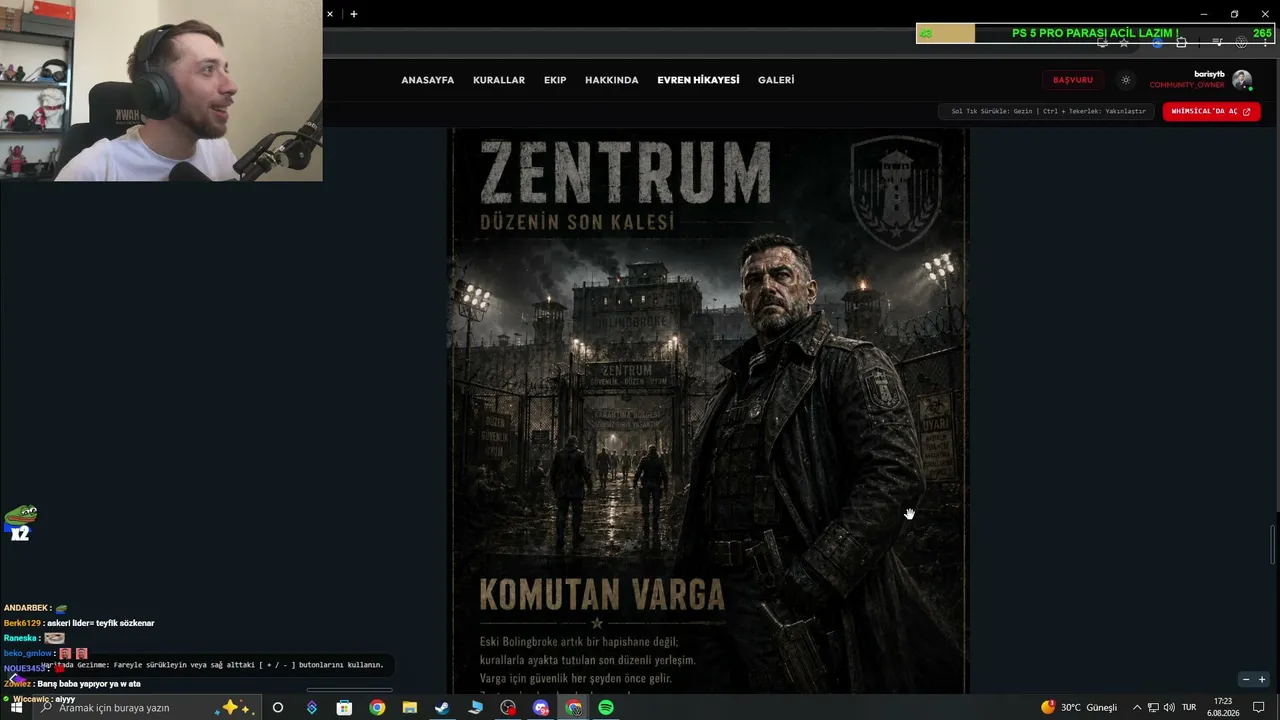This screenshot has width=1280, height=720.
Task: Open Chrome media controls icon
Action: (1218, 42)
